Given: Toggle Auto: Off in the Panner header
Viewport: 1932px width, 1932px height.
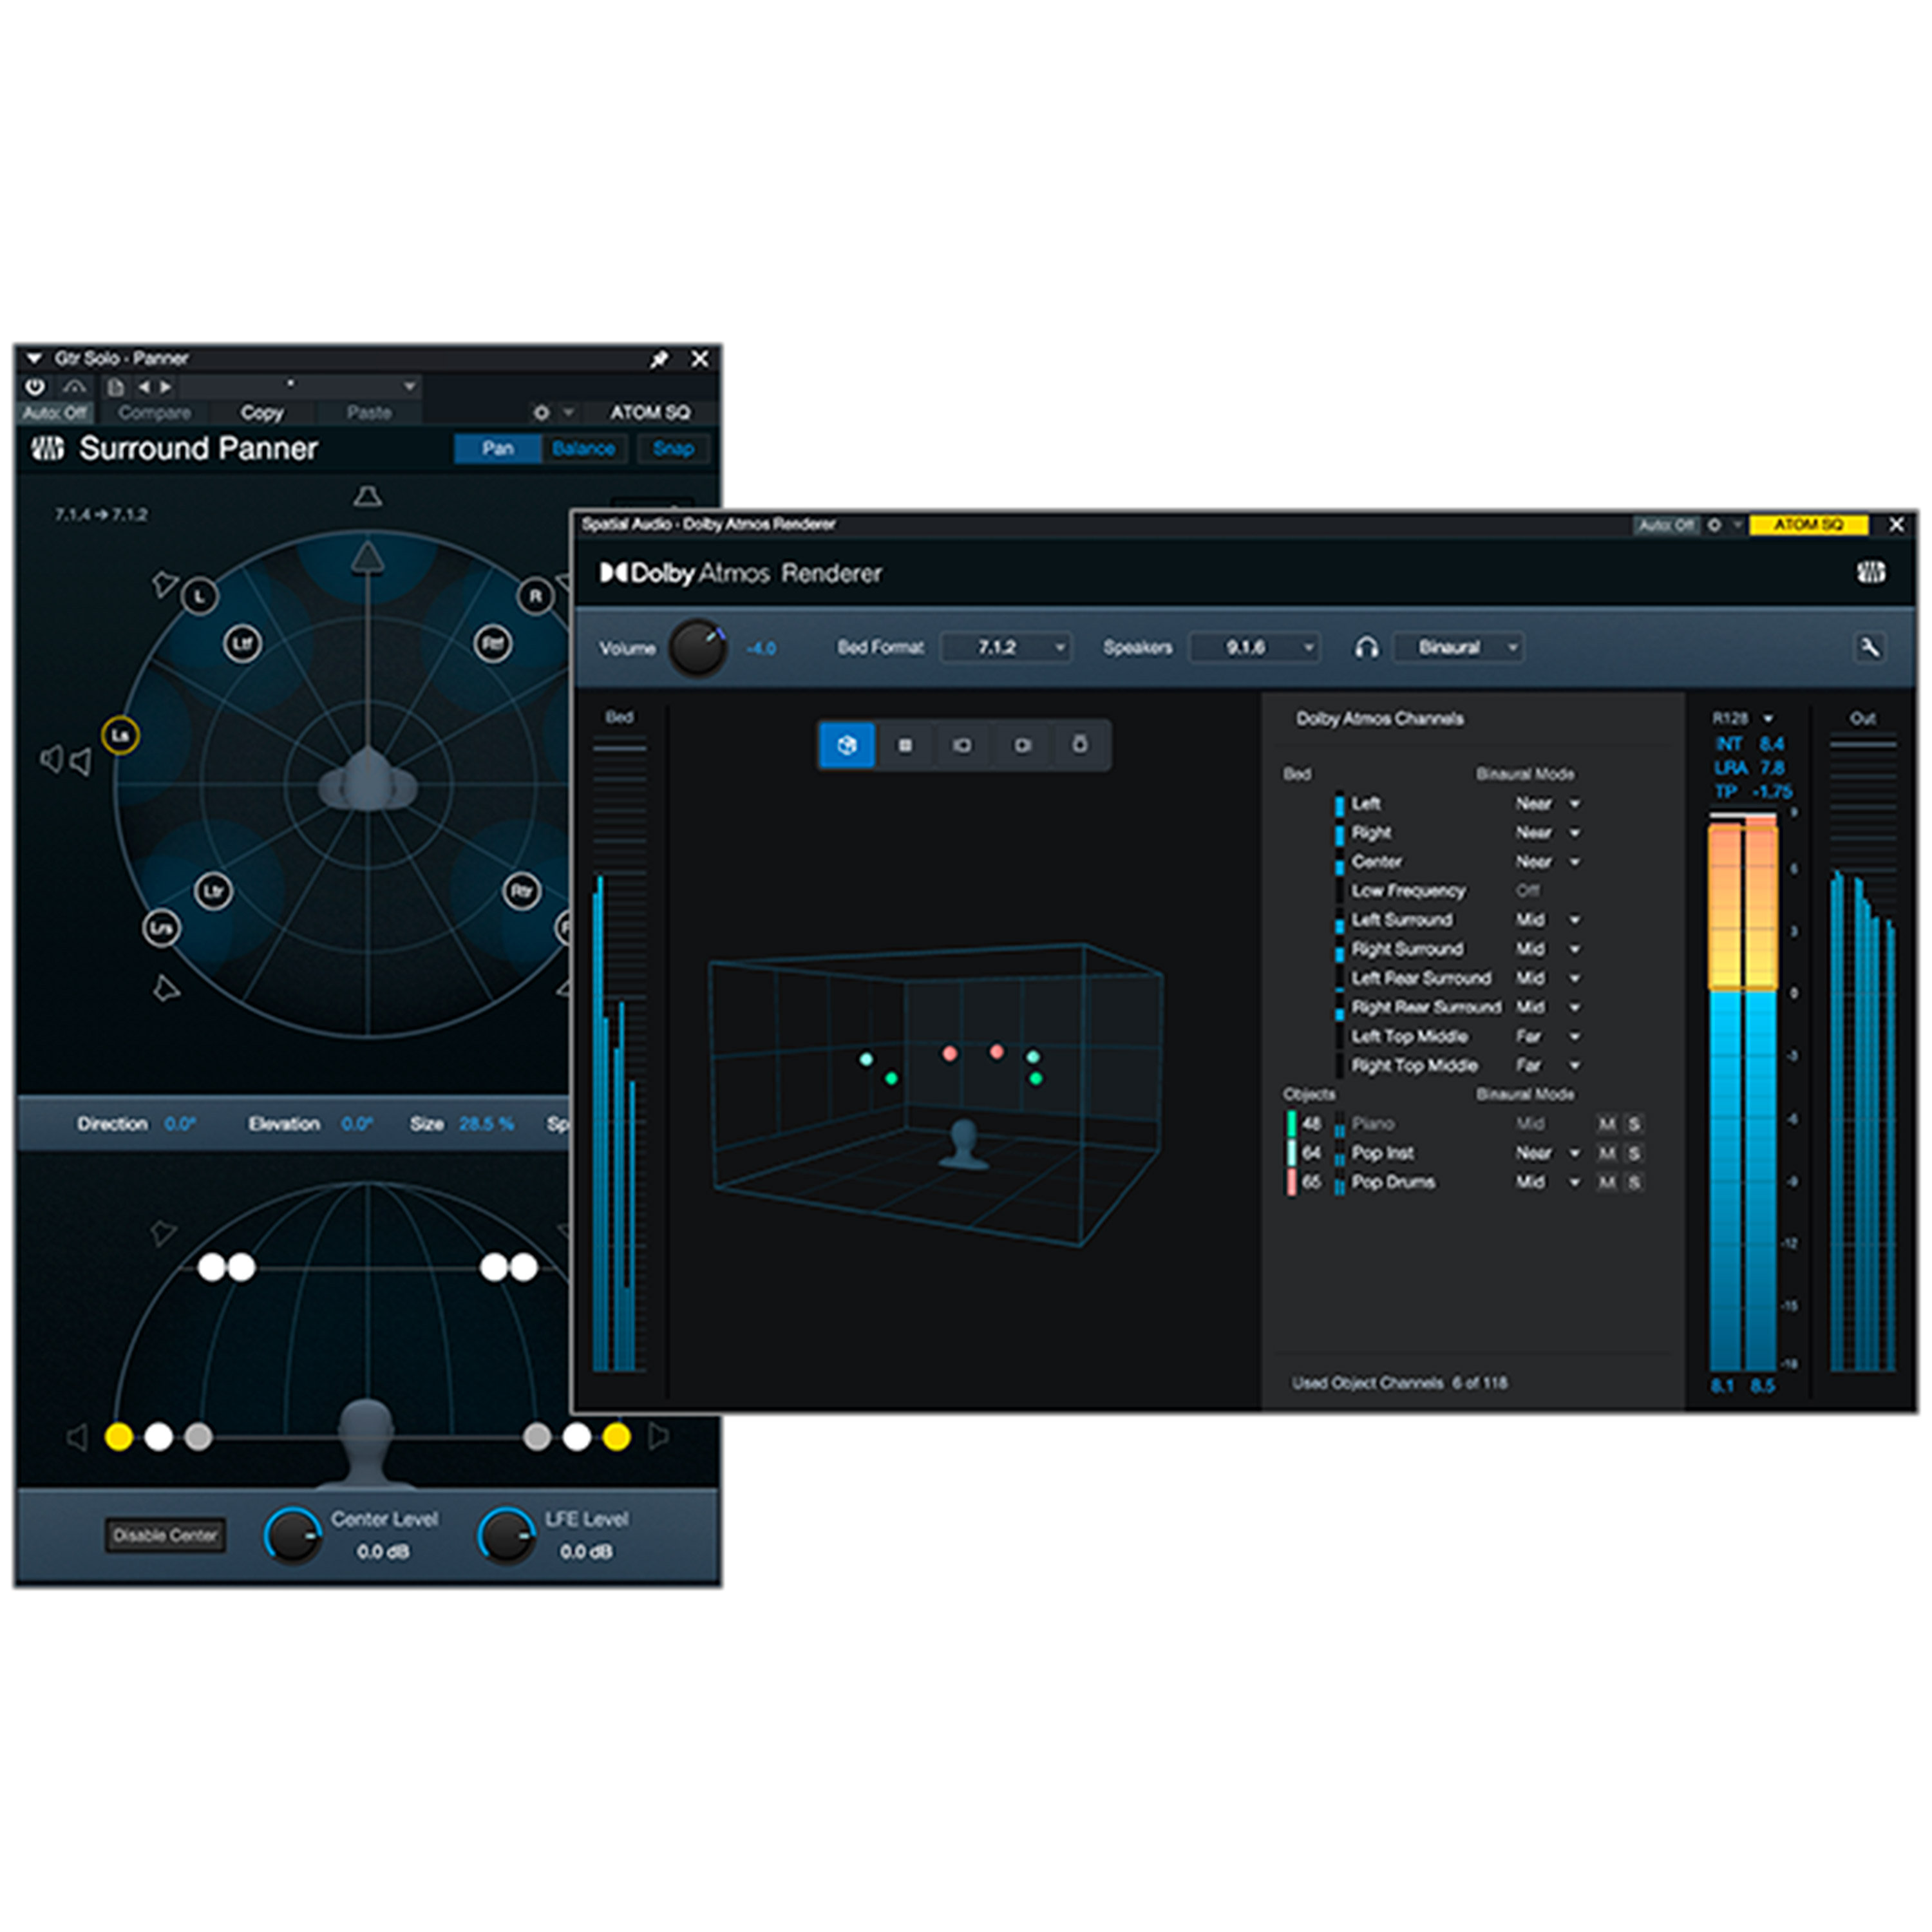Looking at the screenshot, I should click(55, 412).
